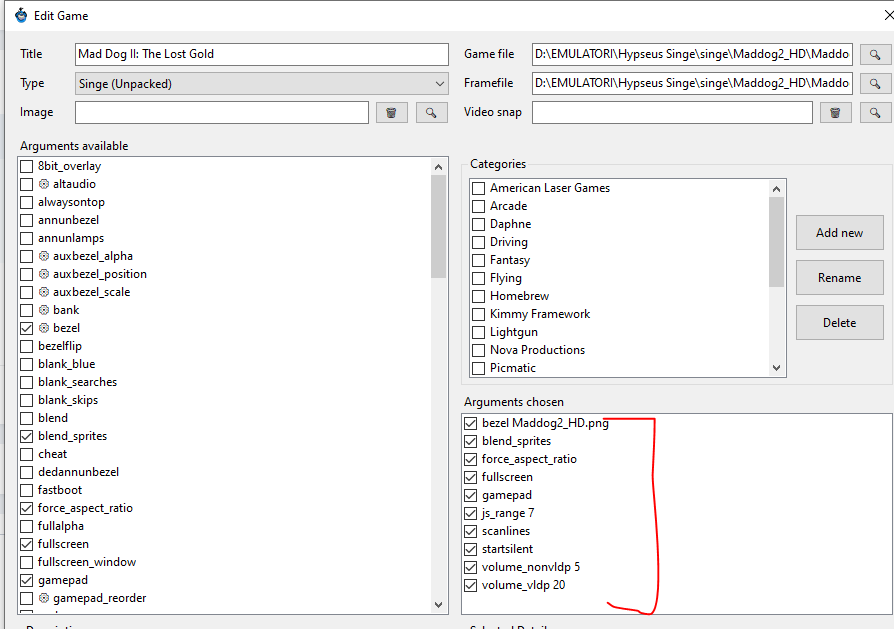894x629 pixels.
Task: Open the Type dropdown Singe (Unpacked)
Action: pos(262,84)
